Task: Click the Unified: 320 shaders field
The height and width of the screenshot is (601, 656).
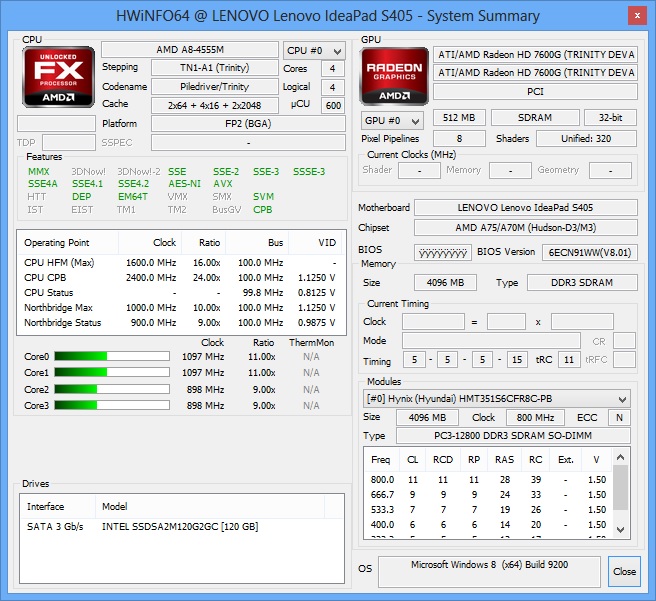Action: tap(587, 138)
